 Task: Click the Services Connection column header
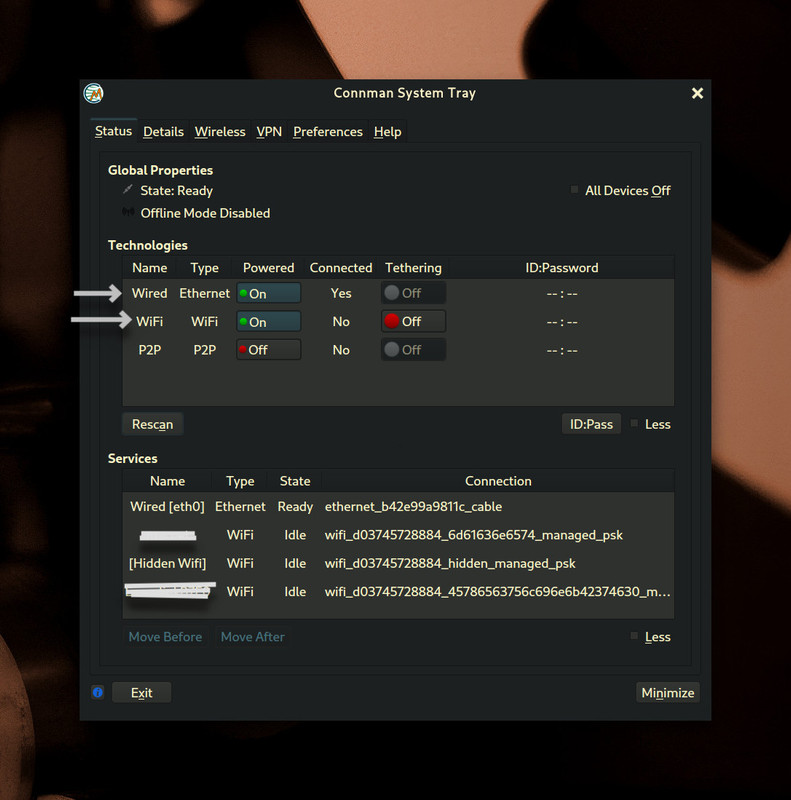tap(498, 481)
